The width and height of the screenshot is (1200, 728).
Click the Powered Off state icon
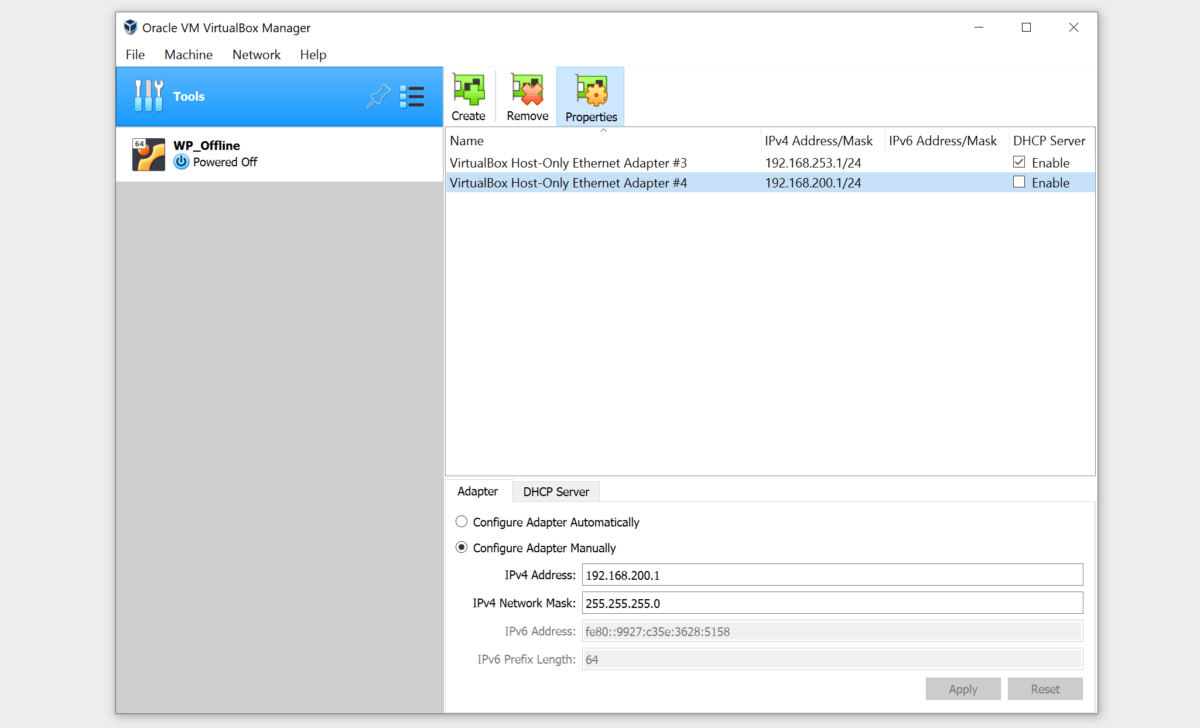181,162
